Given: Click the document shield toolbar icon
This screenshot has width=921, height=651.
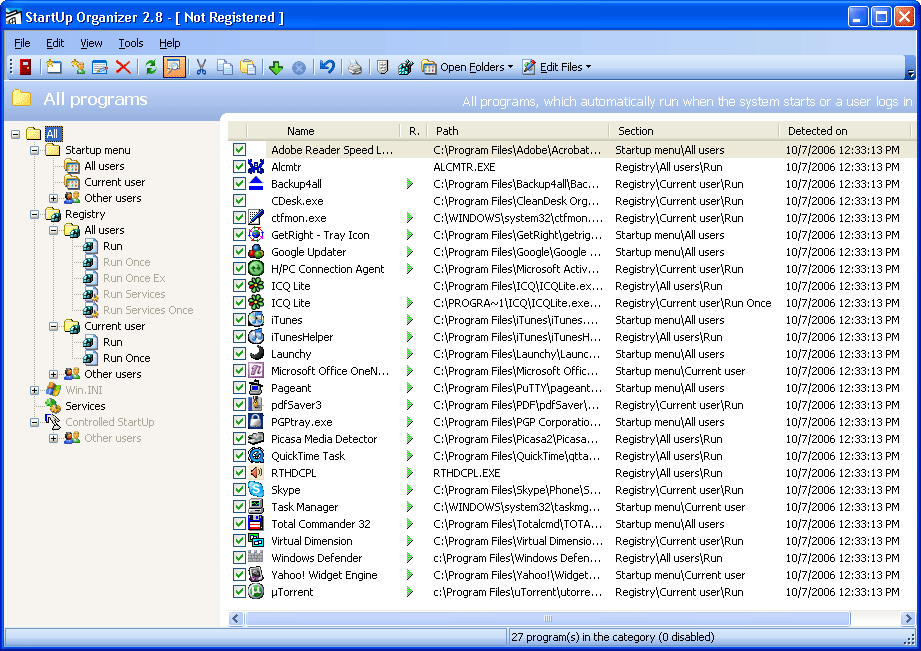Looking at the screenshot, I should [x=382, y=67].
